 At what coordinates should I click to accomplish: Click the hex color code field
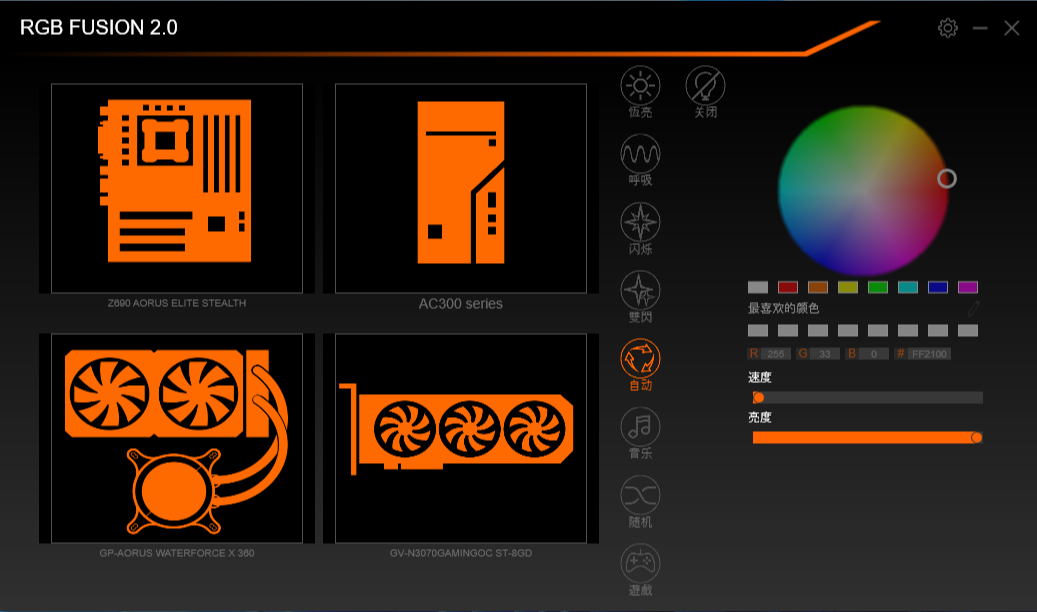point(929,354)
